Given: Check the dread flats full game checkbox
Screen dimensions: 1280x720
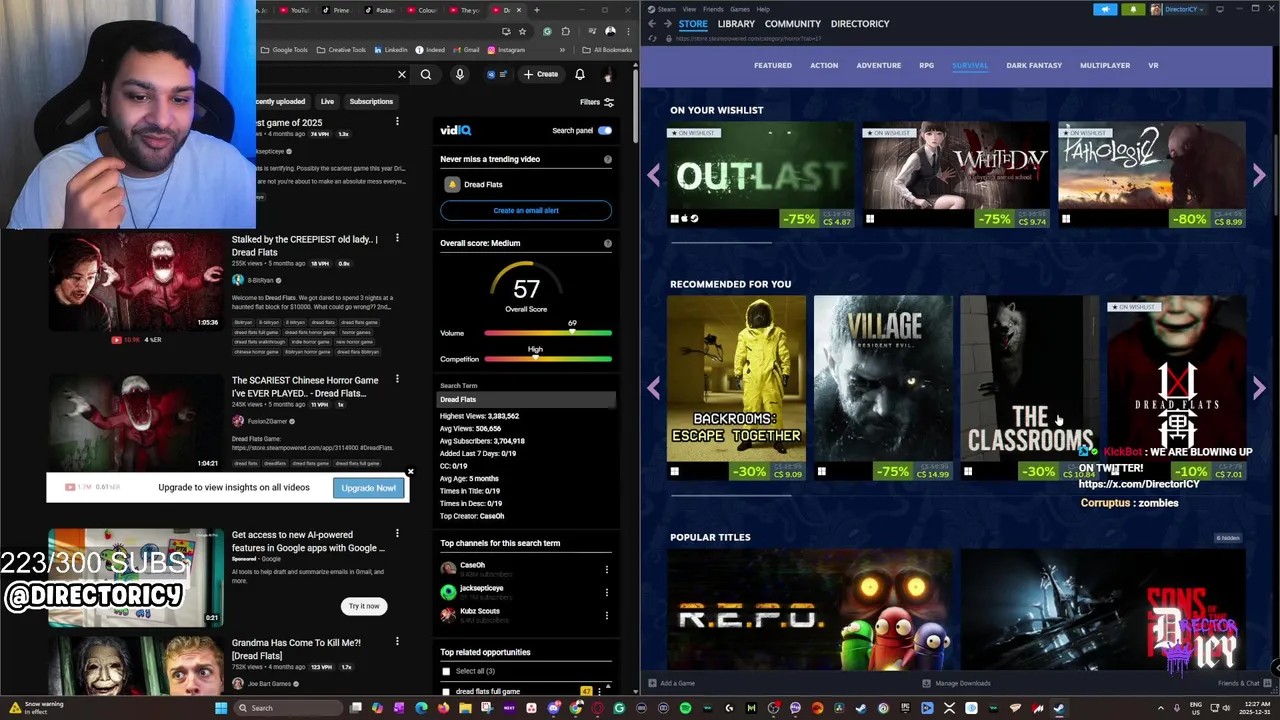Looking at the screenshot, I should click(446, 691).
